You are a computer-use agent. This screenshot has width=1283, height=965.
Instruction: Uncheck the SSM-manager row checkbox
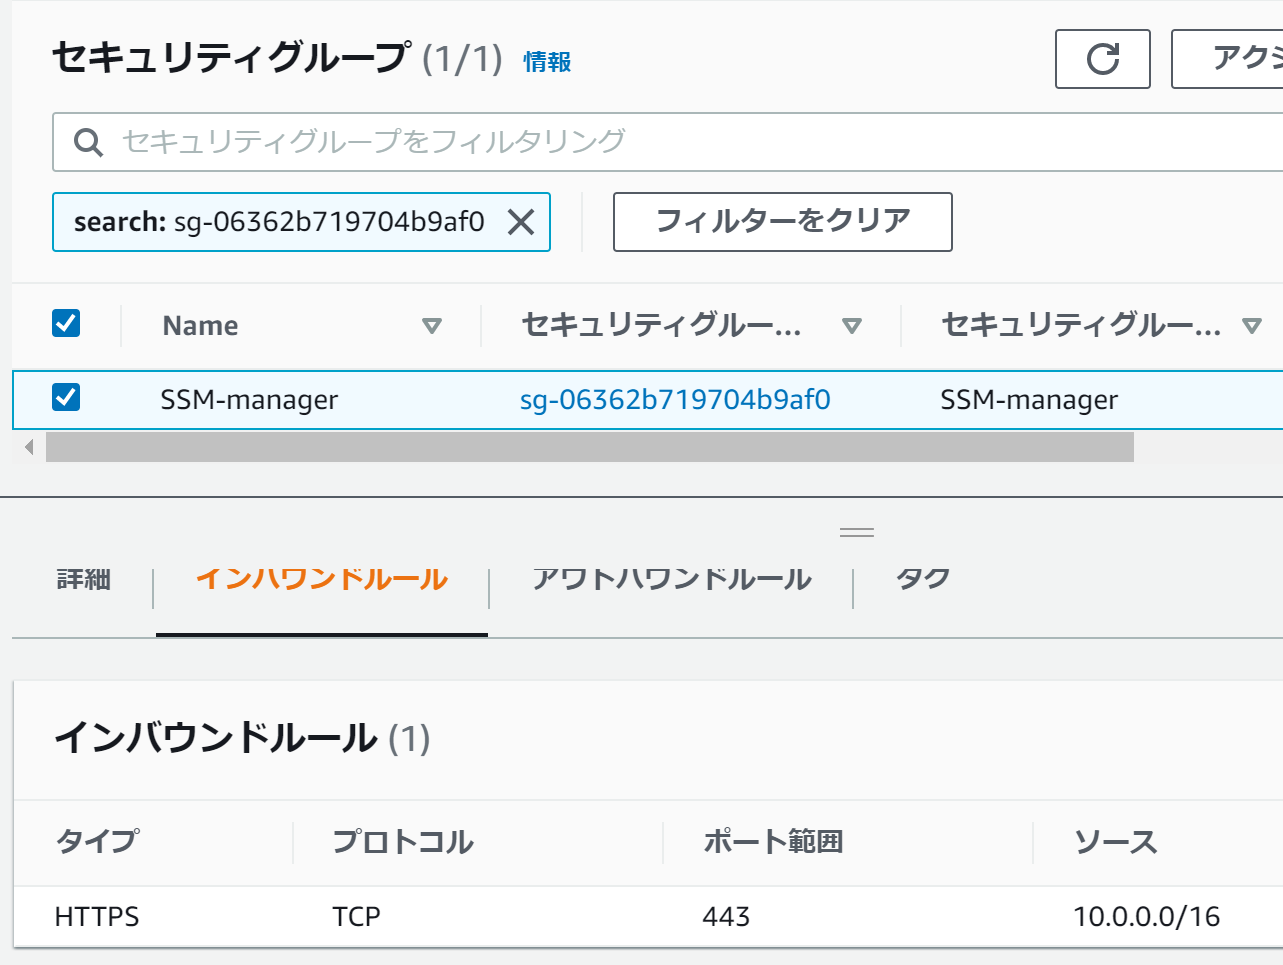(66, 398)
